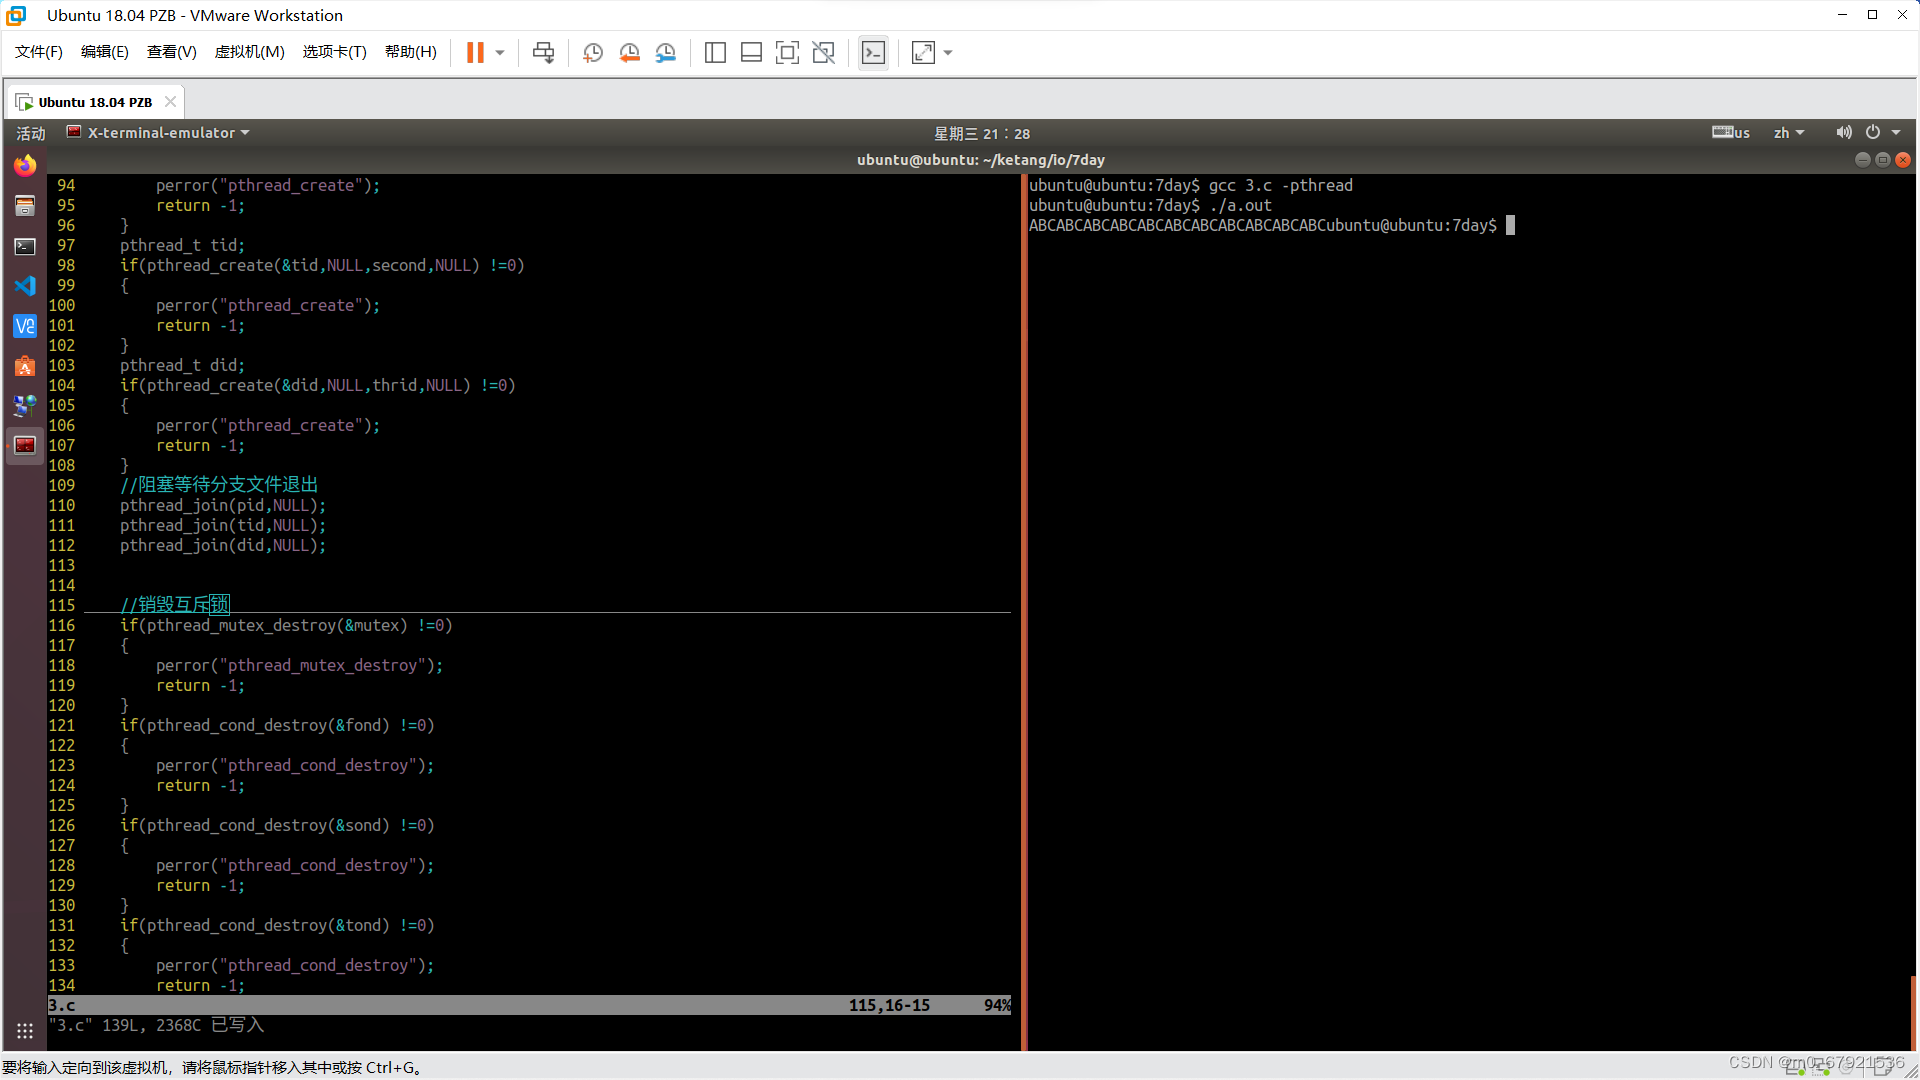Open Firefox from Ubuntu dock
Screen dimensions: 1920x1080
click(x=25, y=166)
